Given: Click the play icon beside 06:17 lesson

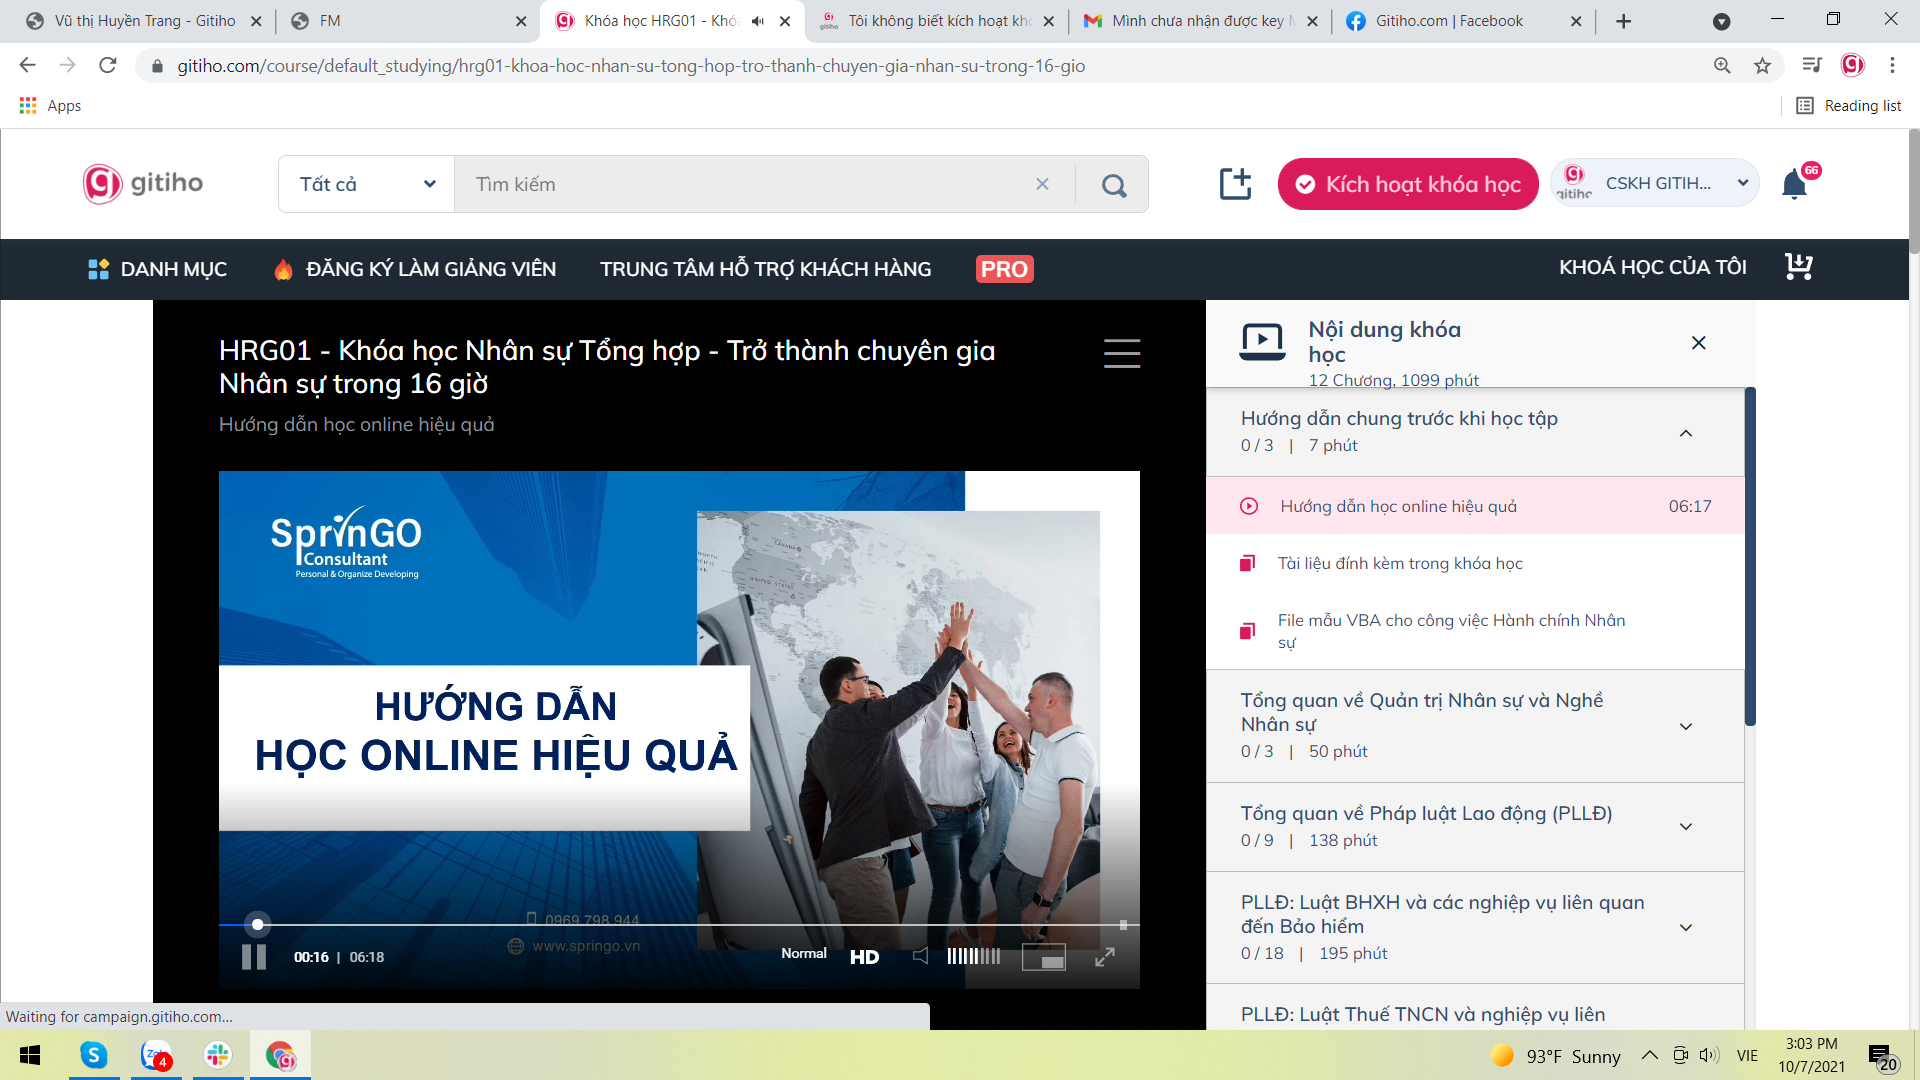Looking at the screenshot, I should [1249, 506].
